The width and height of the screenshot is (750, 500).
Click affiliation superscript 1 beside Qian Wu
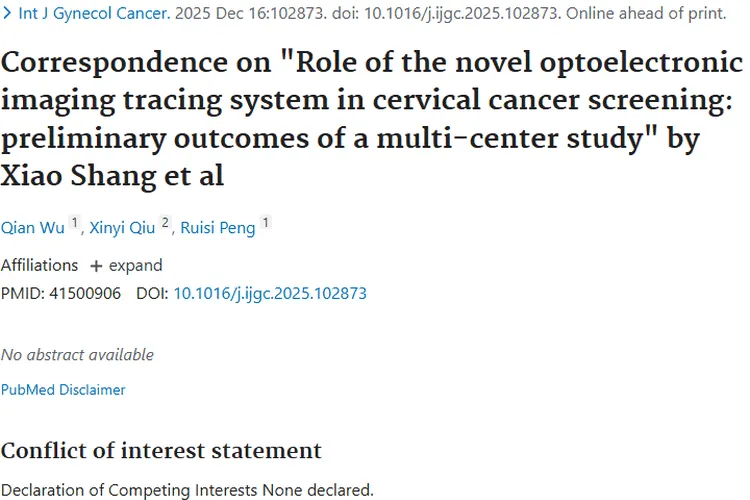tap(74, 224)
